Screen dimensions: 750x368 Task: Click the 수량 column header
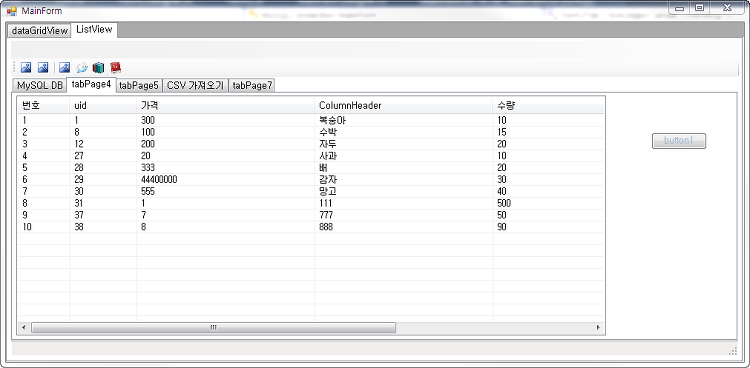click(x=548, y=106)
